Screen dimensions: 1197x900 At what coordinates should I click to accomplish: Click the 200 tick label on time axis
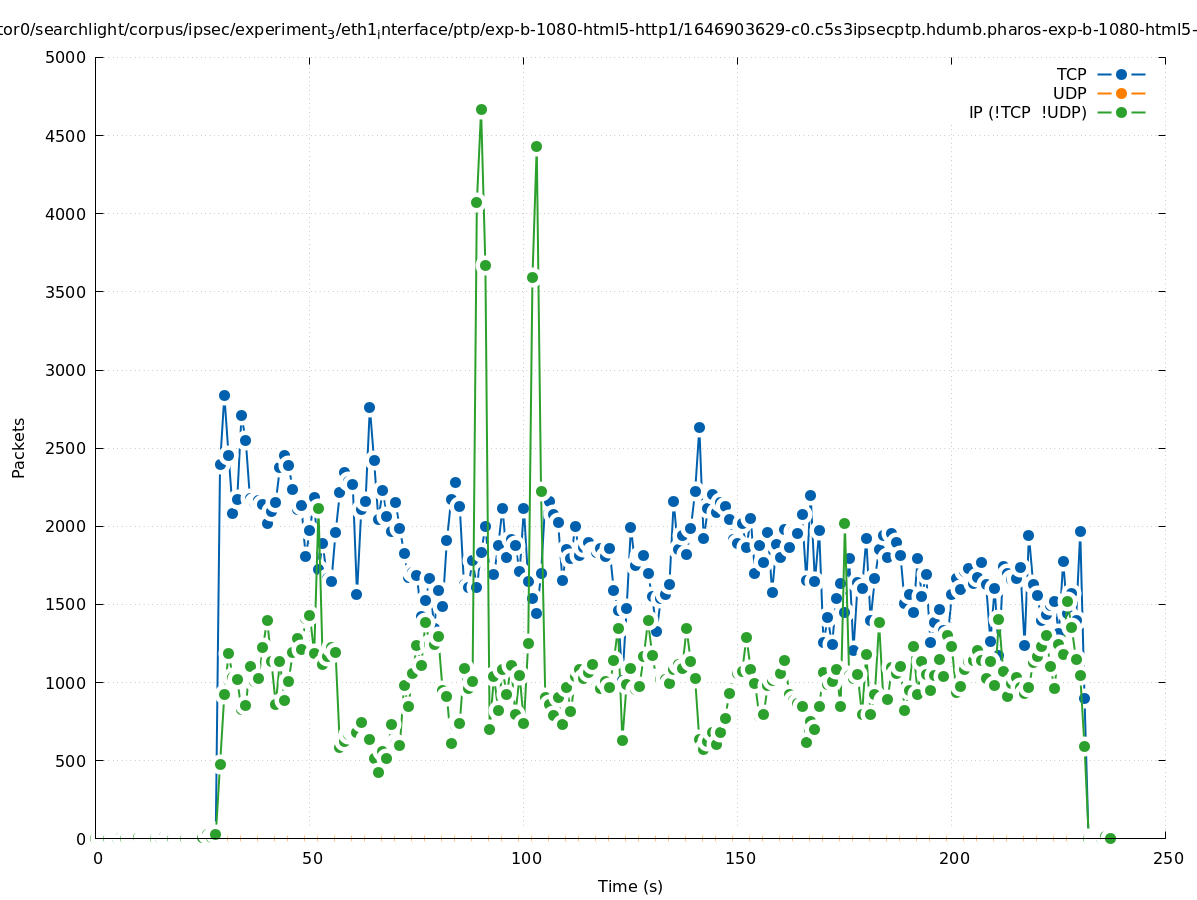(954, 858)
